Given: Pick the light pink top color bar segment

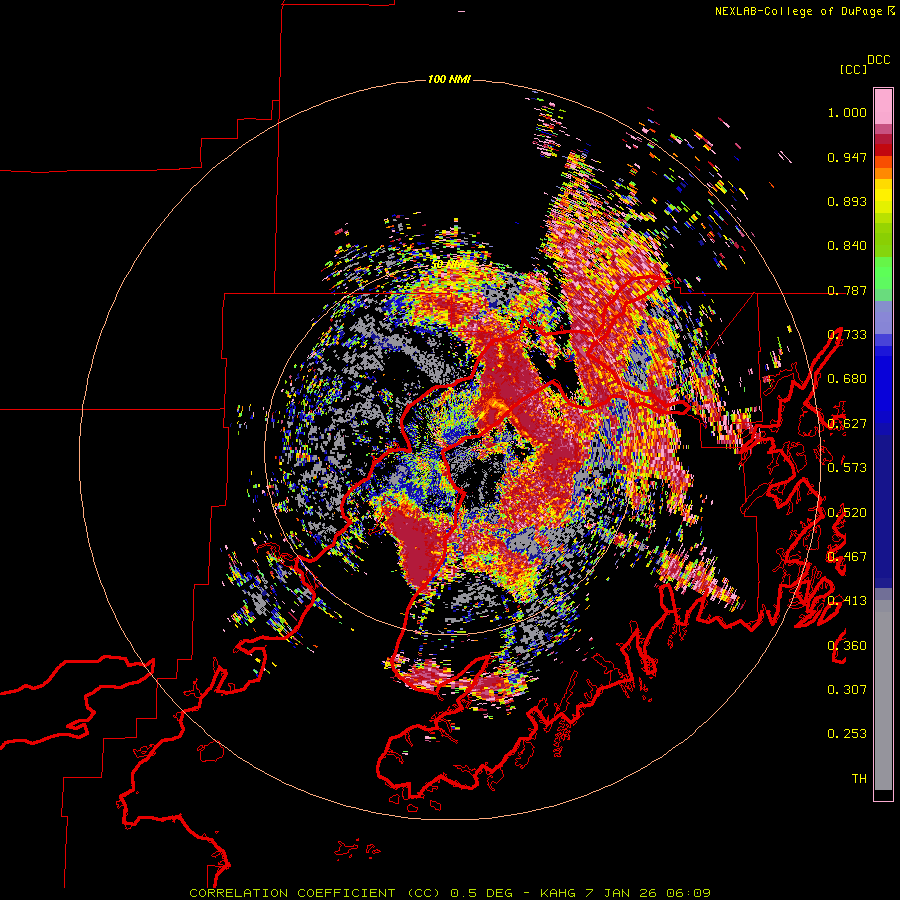Looking at the screenshot, I should pyautogui.click(x=883, y=106).
